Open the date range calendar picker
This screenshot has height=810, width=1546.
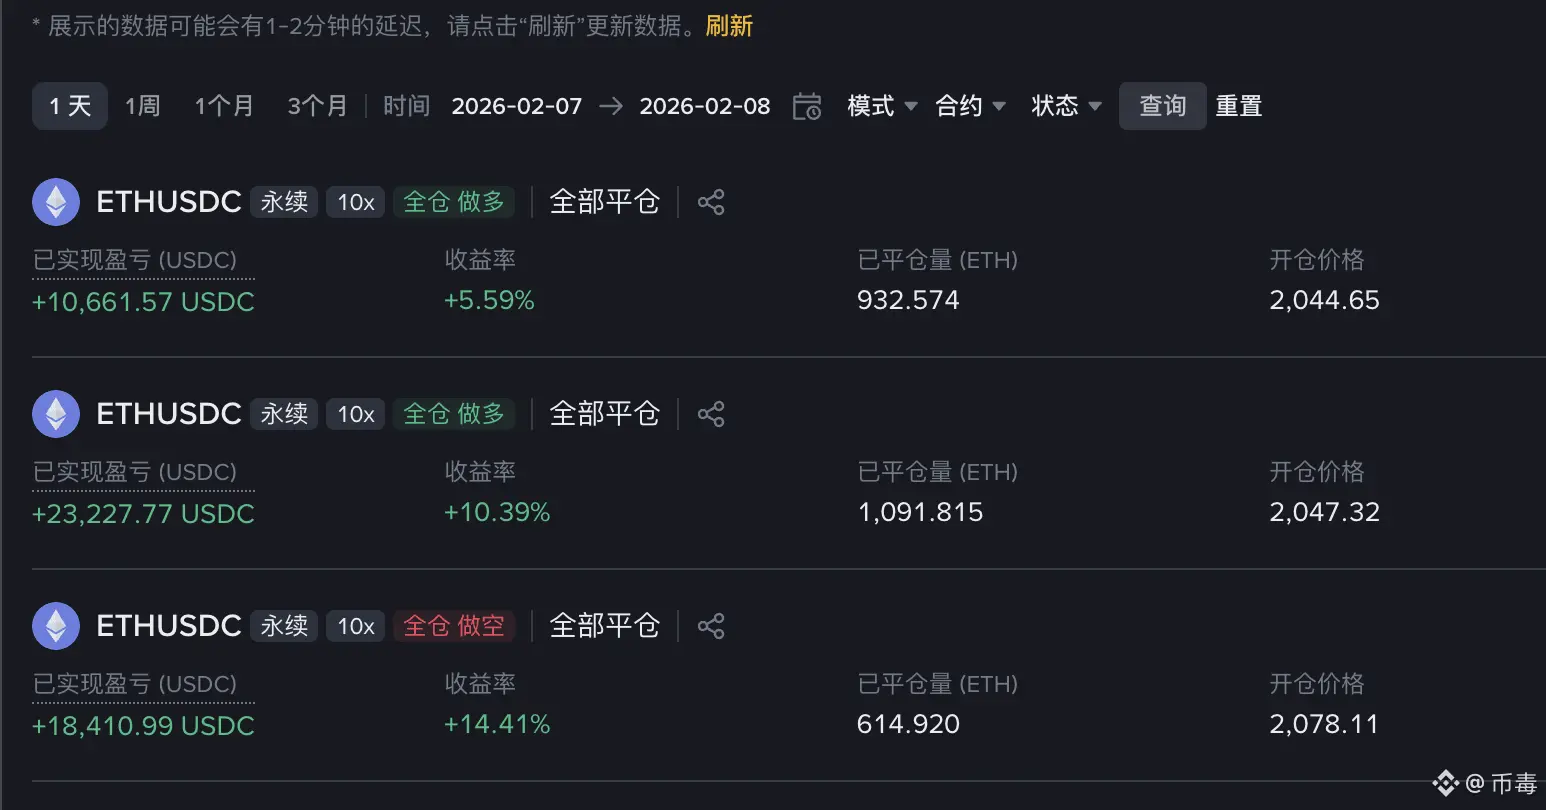pos(807,106)
